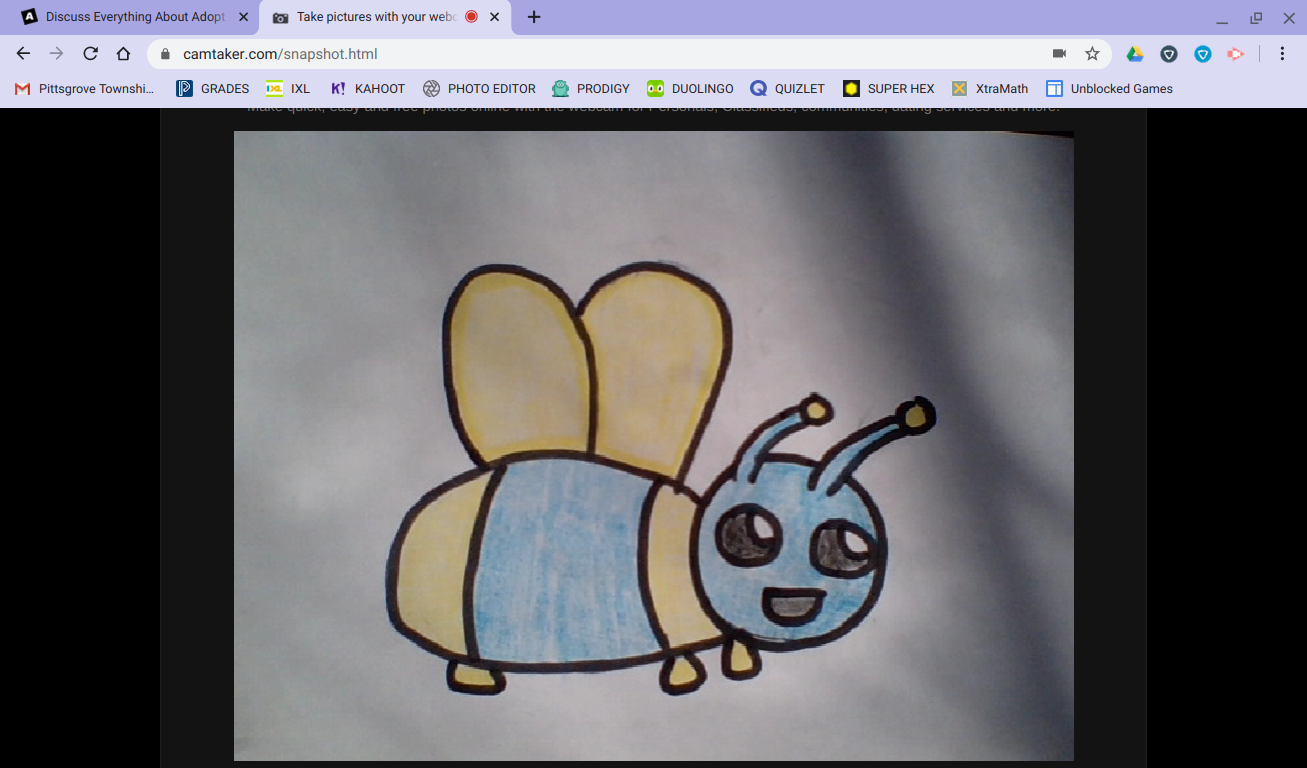This screenshot has height=768, width=1307.
Task: Open the Google Drive extension
Action: tap(1135, 54)
